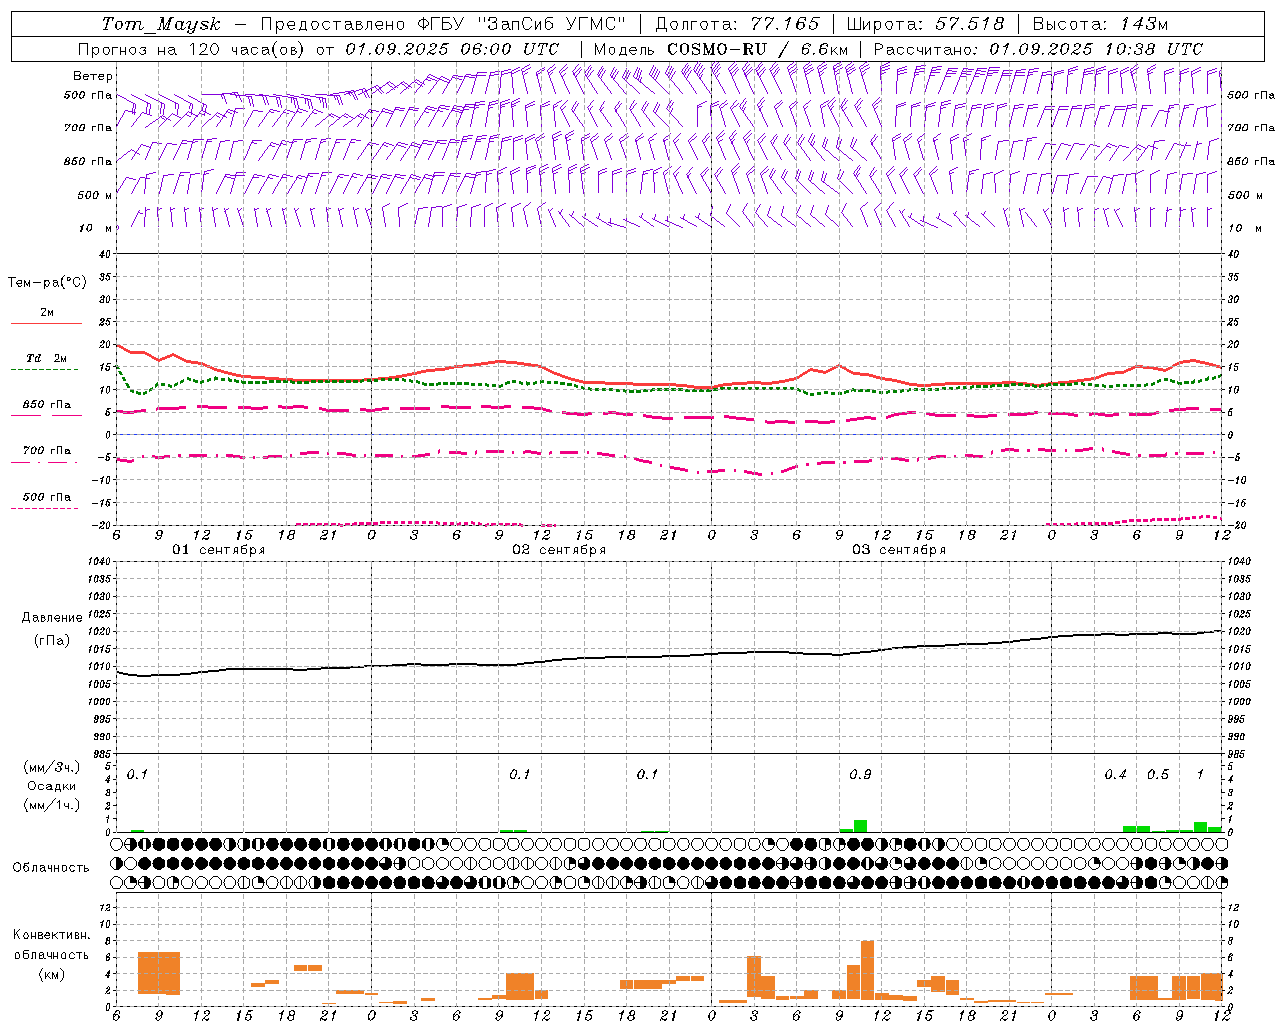Click the Тем-ра(°C) panel label
This screenshot has height=1024, width=1280.
47,283
